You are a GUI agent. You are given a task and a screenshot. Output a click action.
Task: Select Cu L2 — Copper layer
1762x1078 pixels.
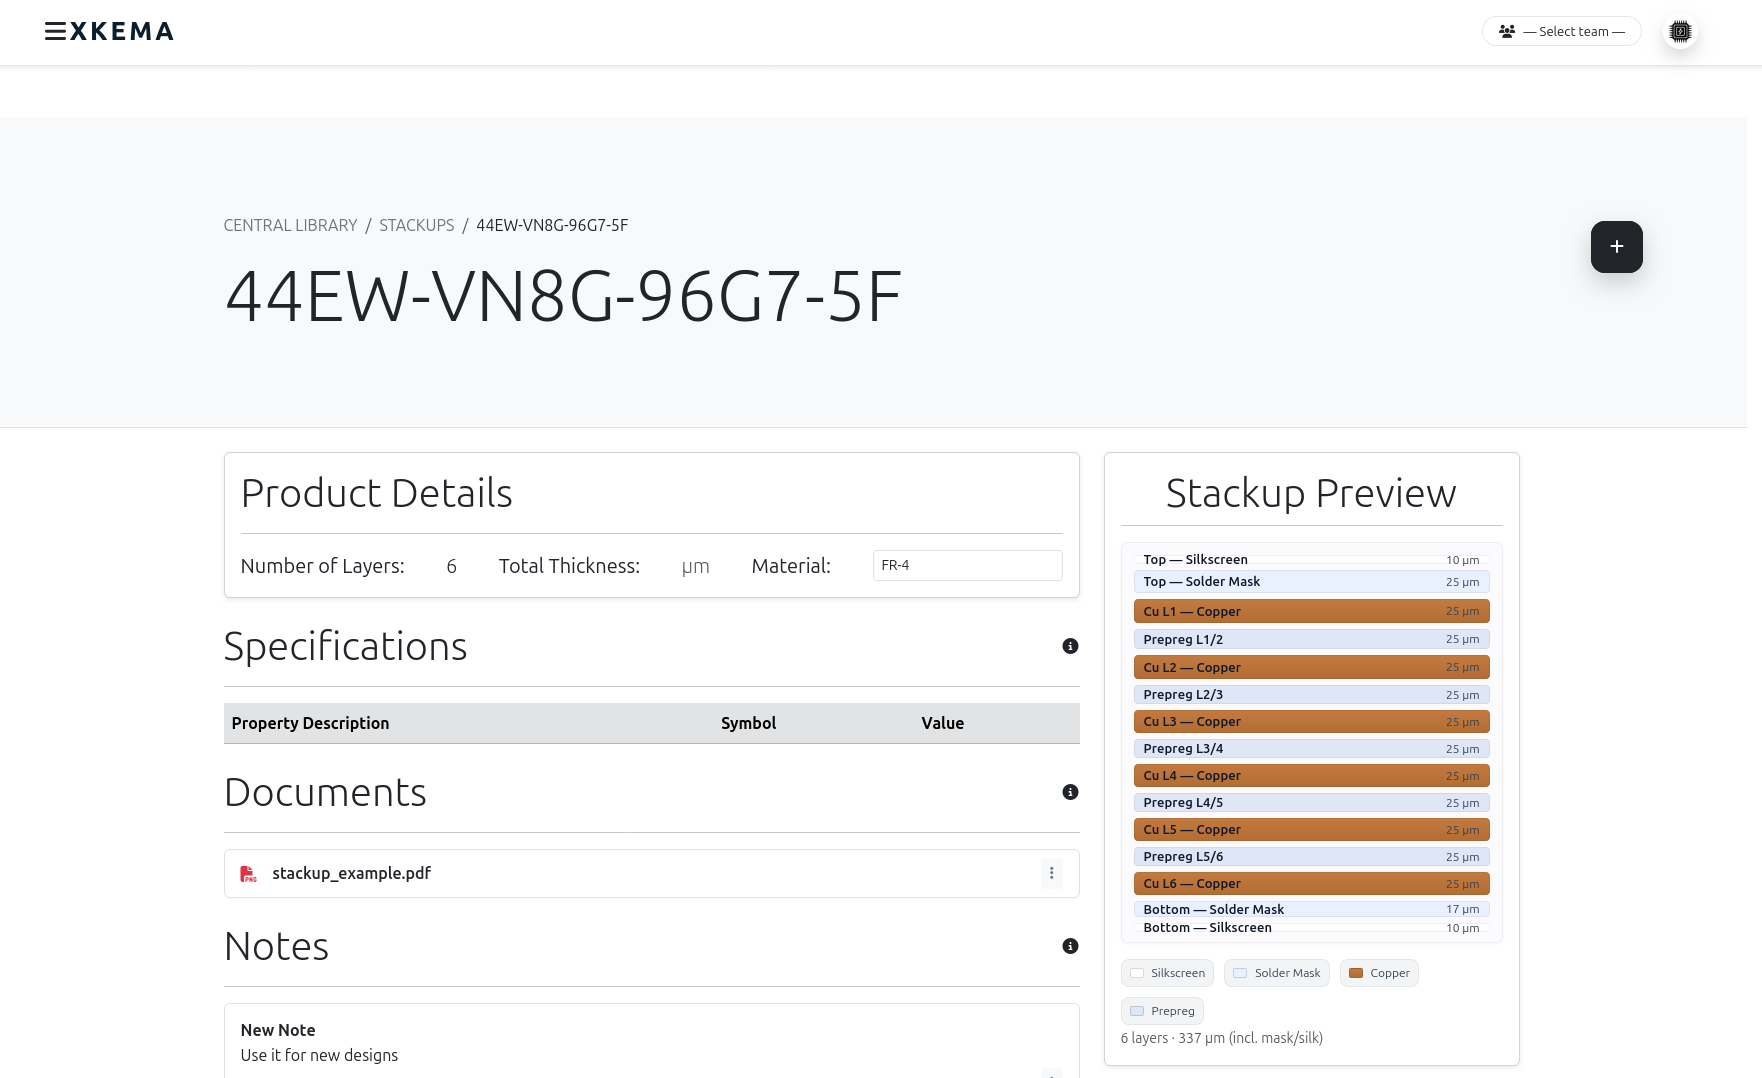coord(1311,667)
